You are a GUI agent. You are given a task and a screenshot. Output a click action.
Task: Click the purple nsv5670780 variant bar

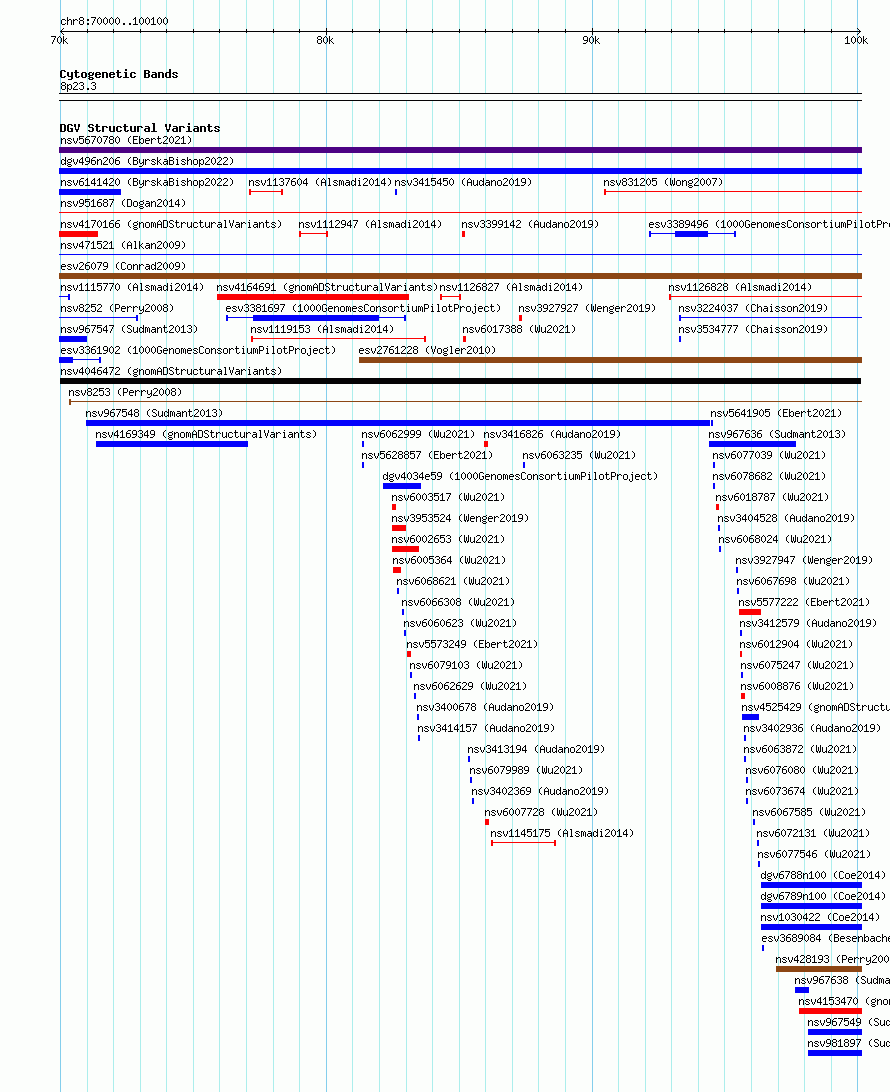460,150
